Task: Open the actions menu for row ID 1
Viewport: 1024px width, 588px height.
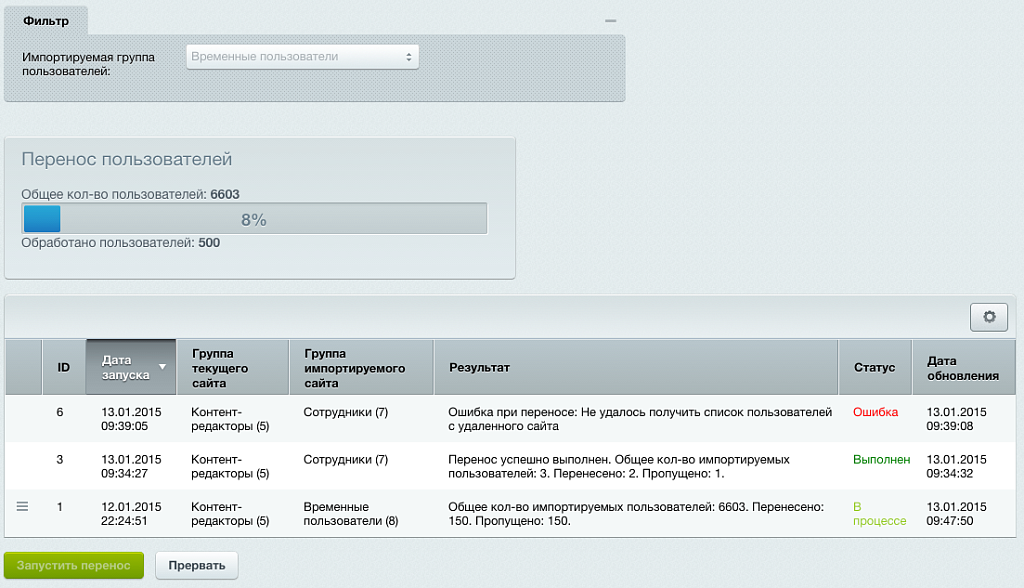Action: click(x=23, y=507)
